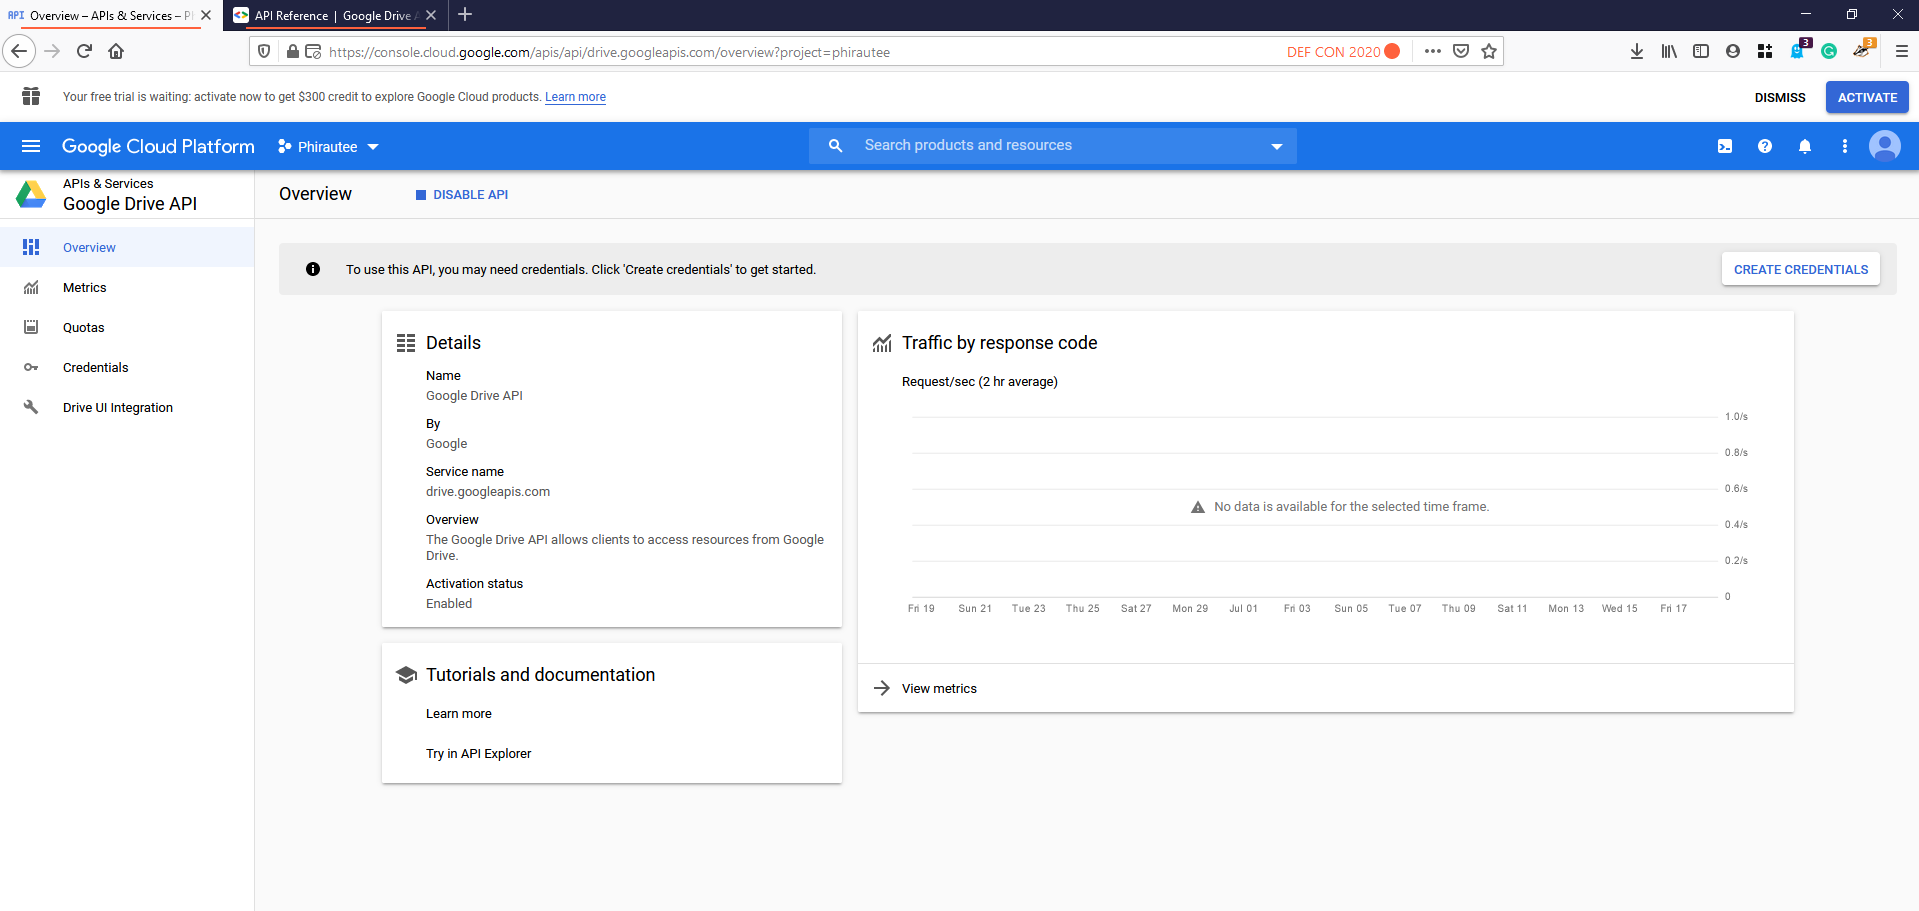Expand the search bar dropdown arrow
Screen dimensions: 1919x911
(1277, 146)
